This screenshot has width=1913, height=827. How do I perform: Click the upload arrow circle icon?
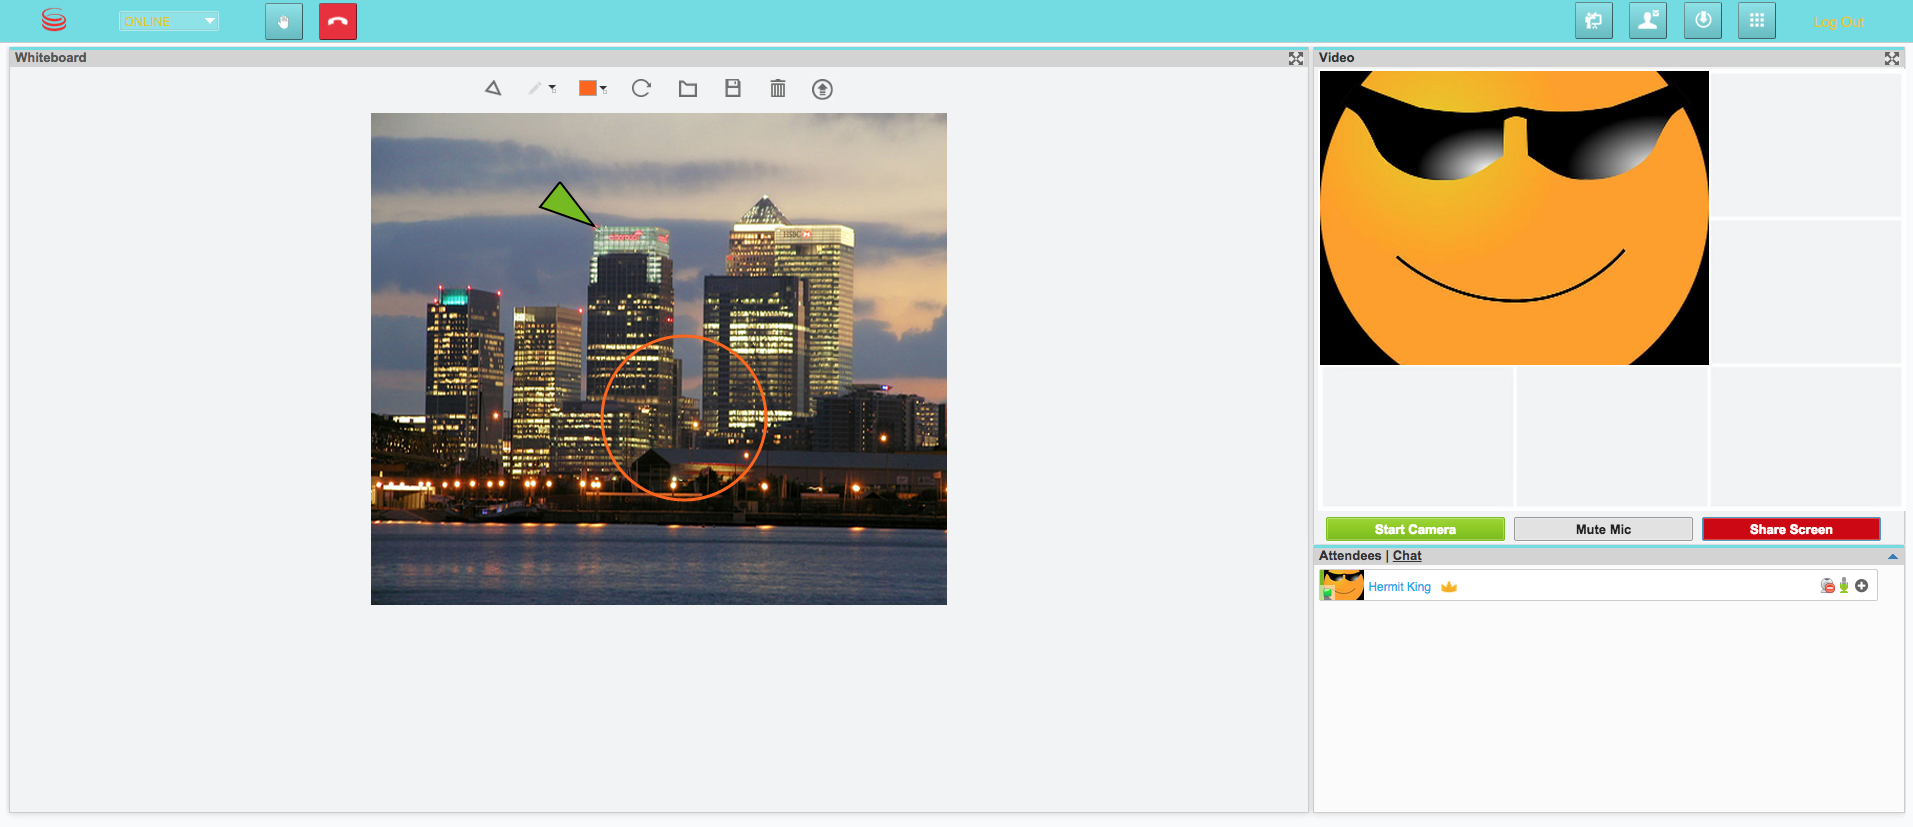tap(822, 89)
